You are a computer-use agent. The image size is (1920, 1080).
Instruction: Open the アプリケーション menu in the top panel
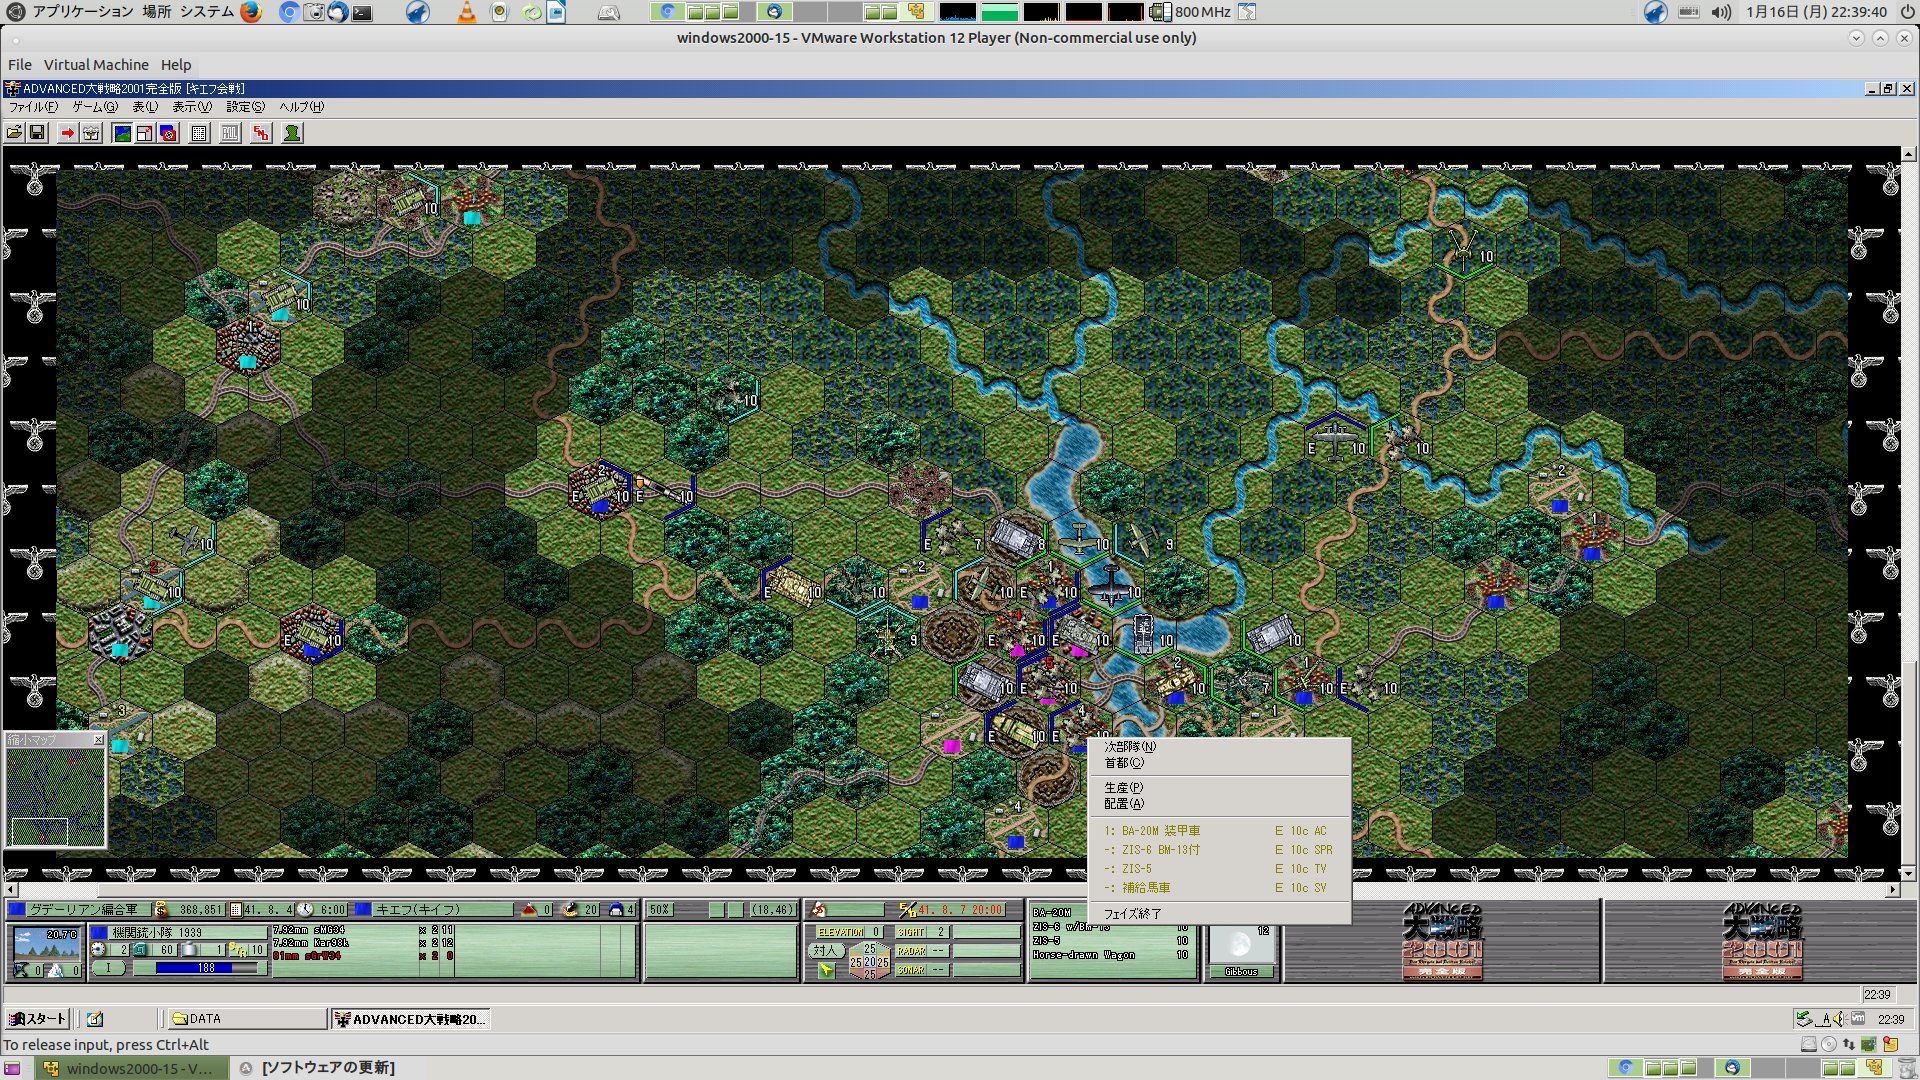(82, 12)
